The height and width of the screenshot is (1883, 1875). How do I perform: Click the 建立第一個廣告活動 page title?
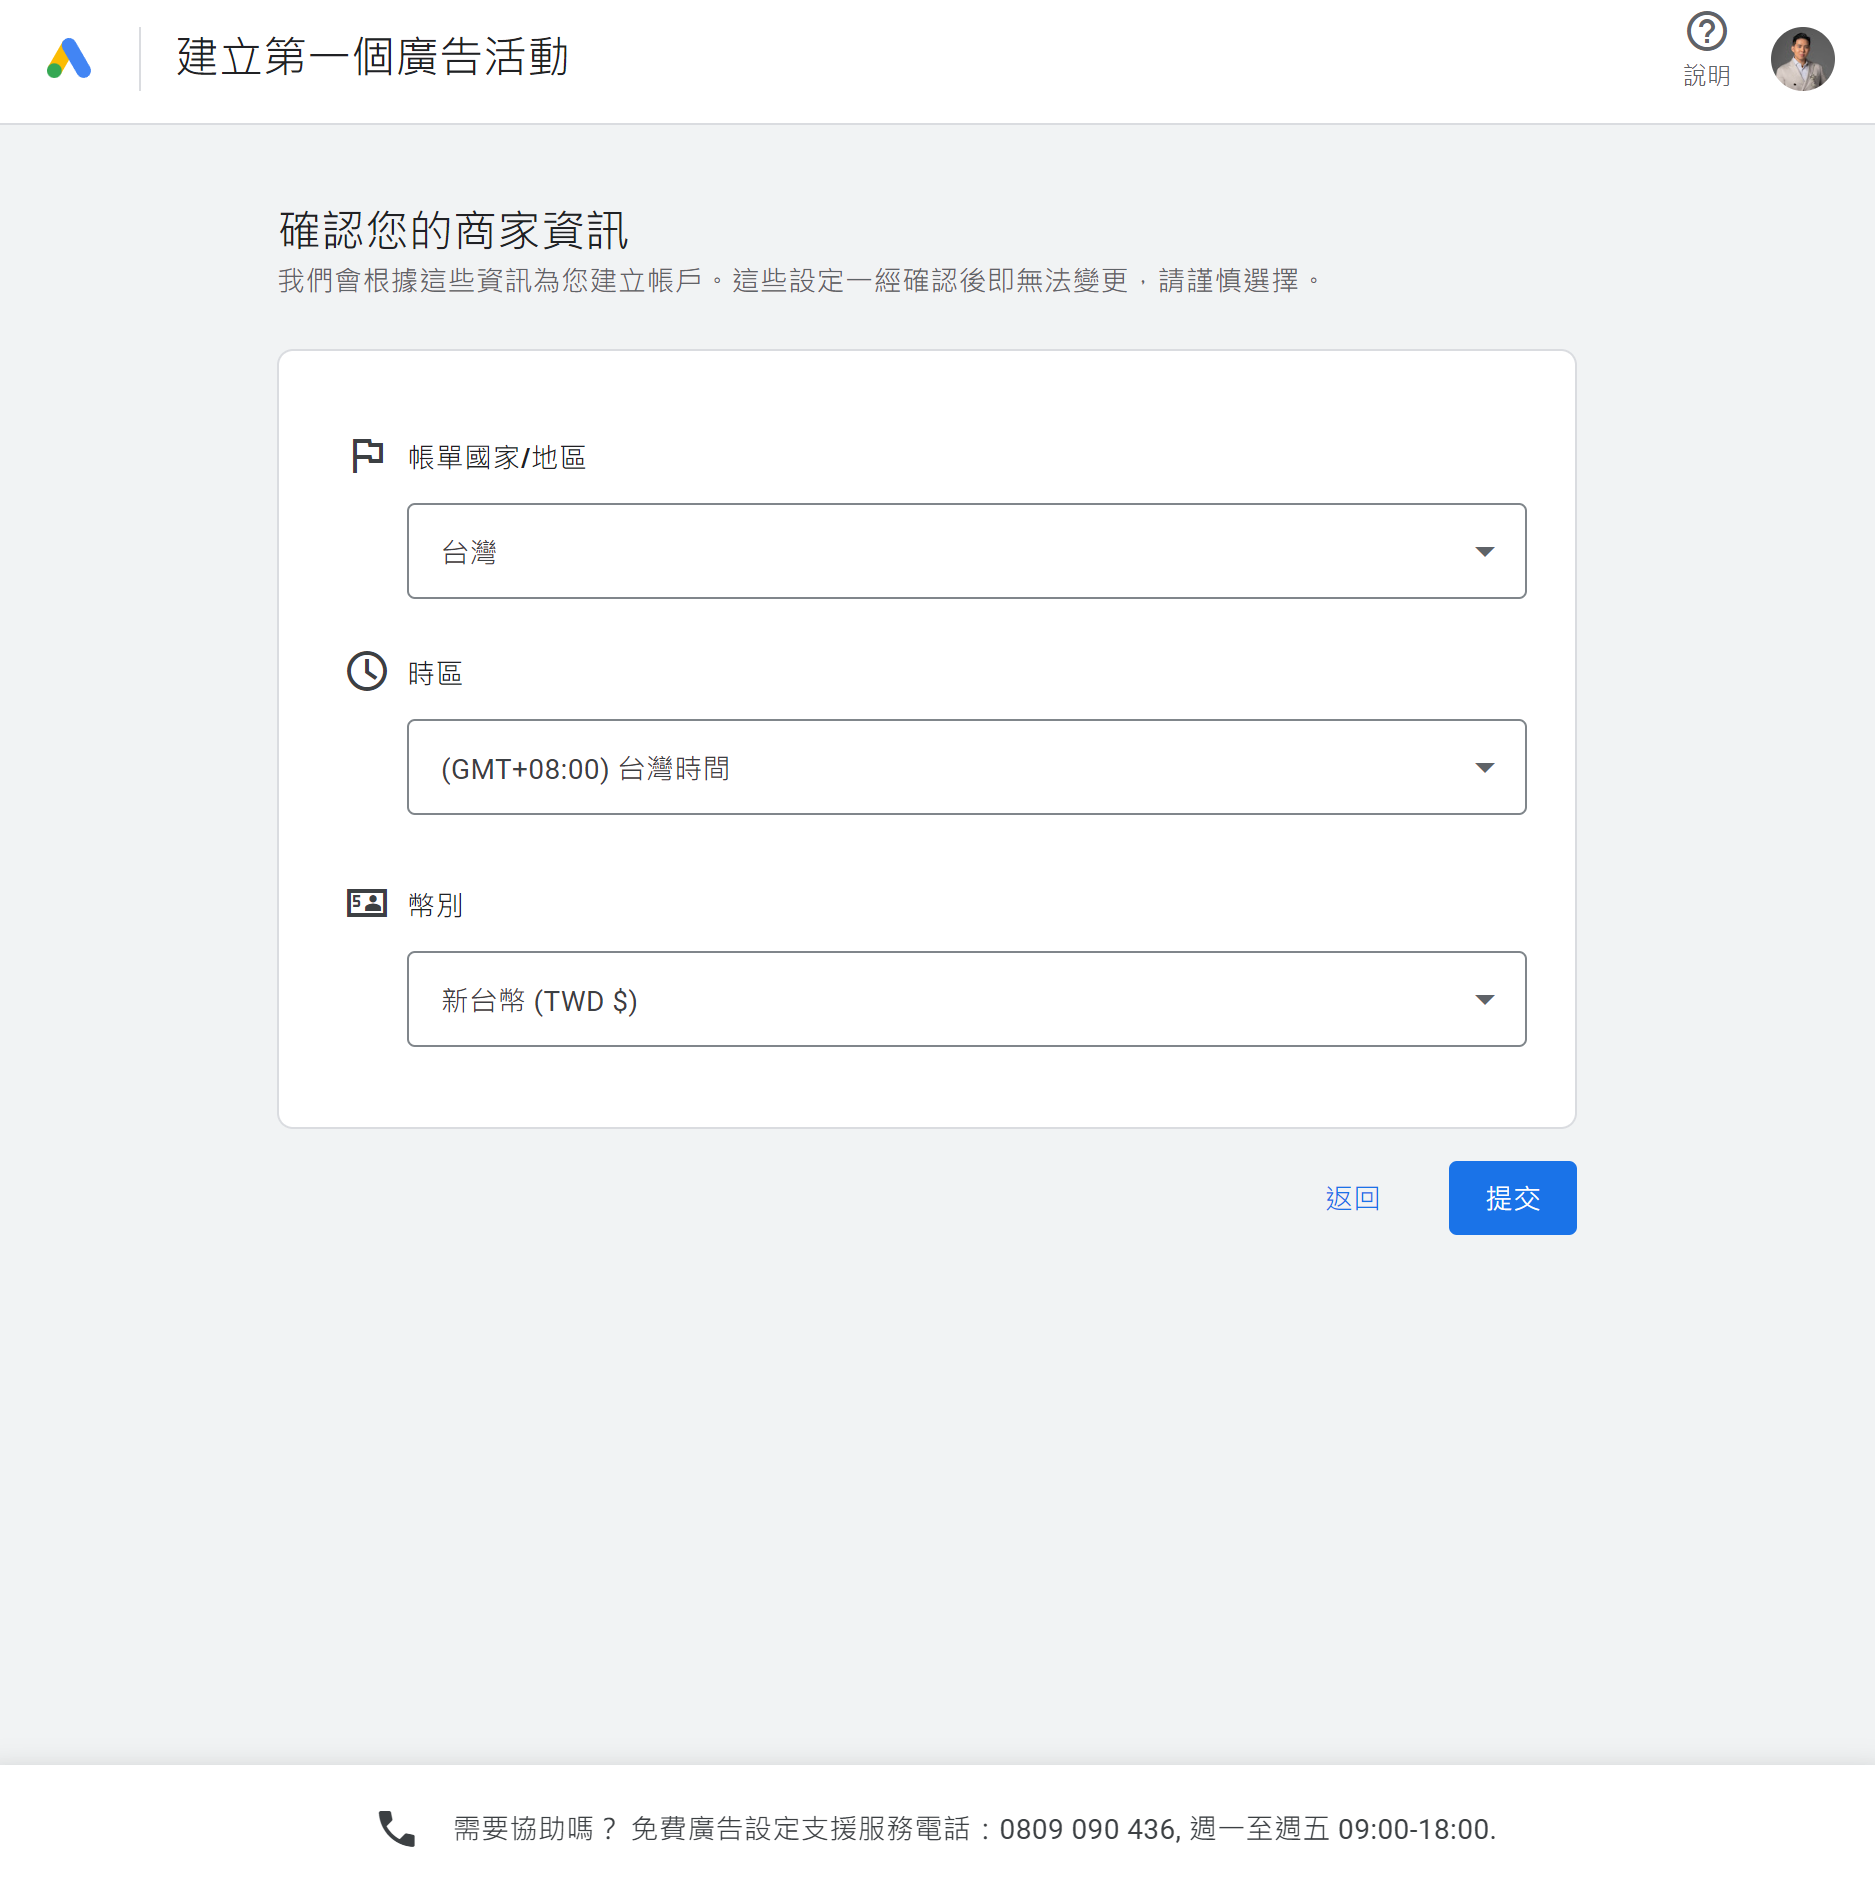(372, 57)
